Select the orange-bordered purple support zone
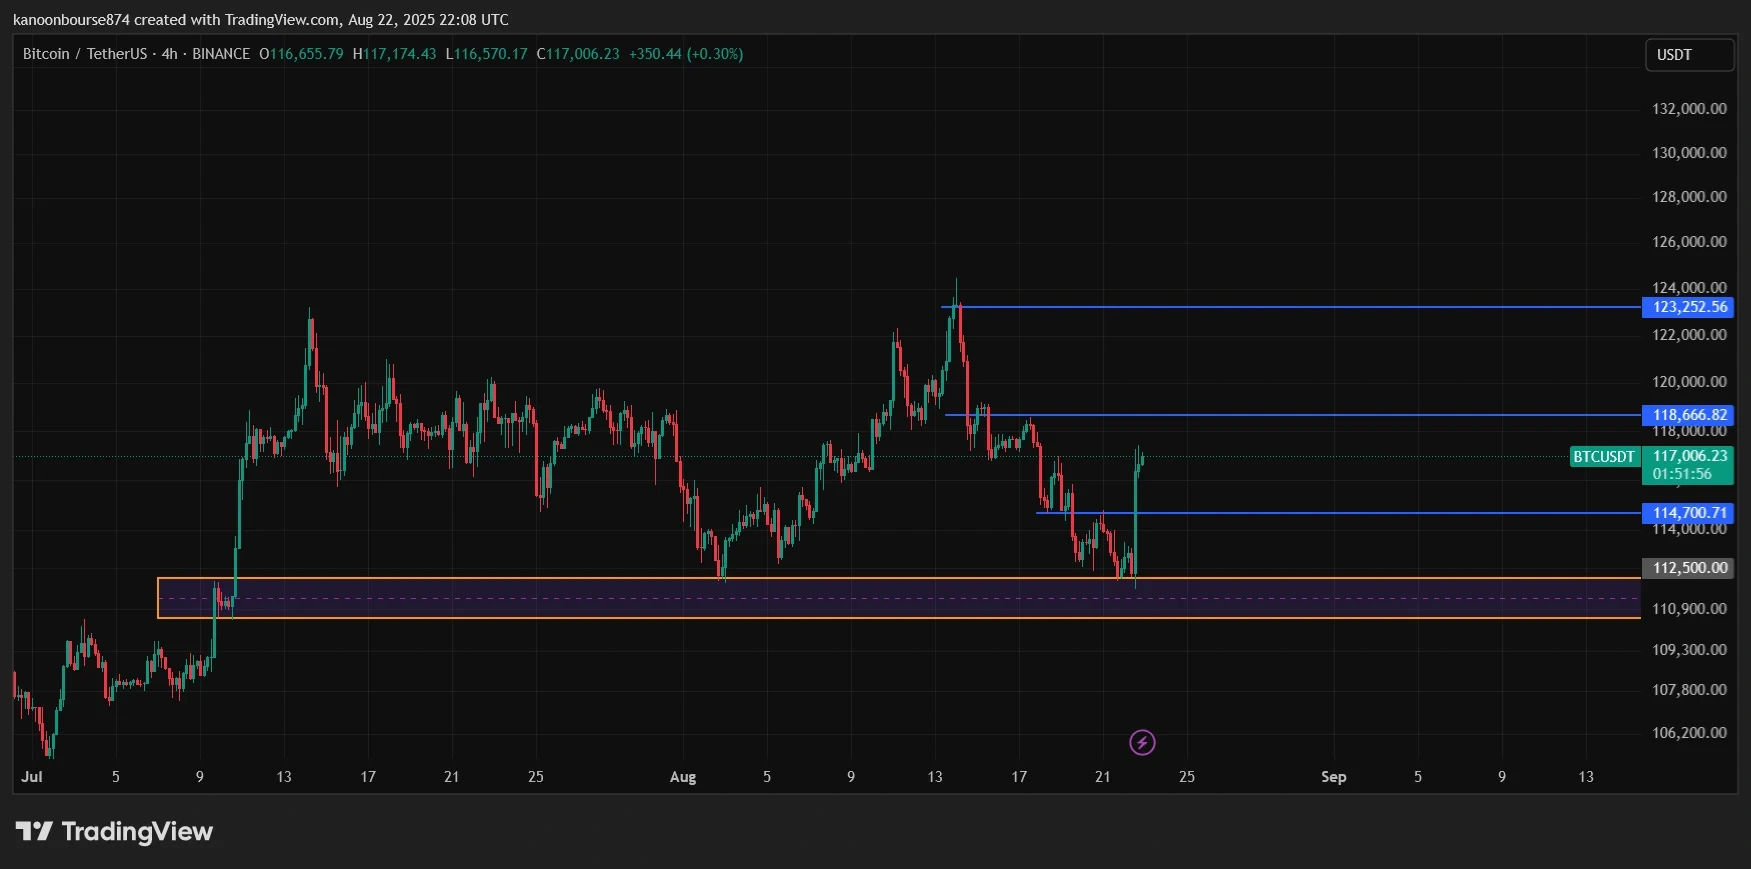Image resolution: width=1751 pixels, height=869 pixels. coord(898,598)
